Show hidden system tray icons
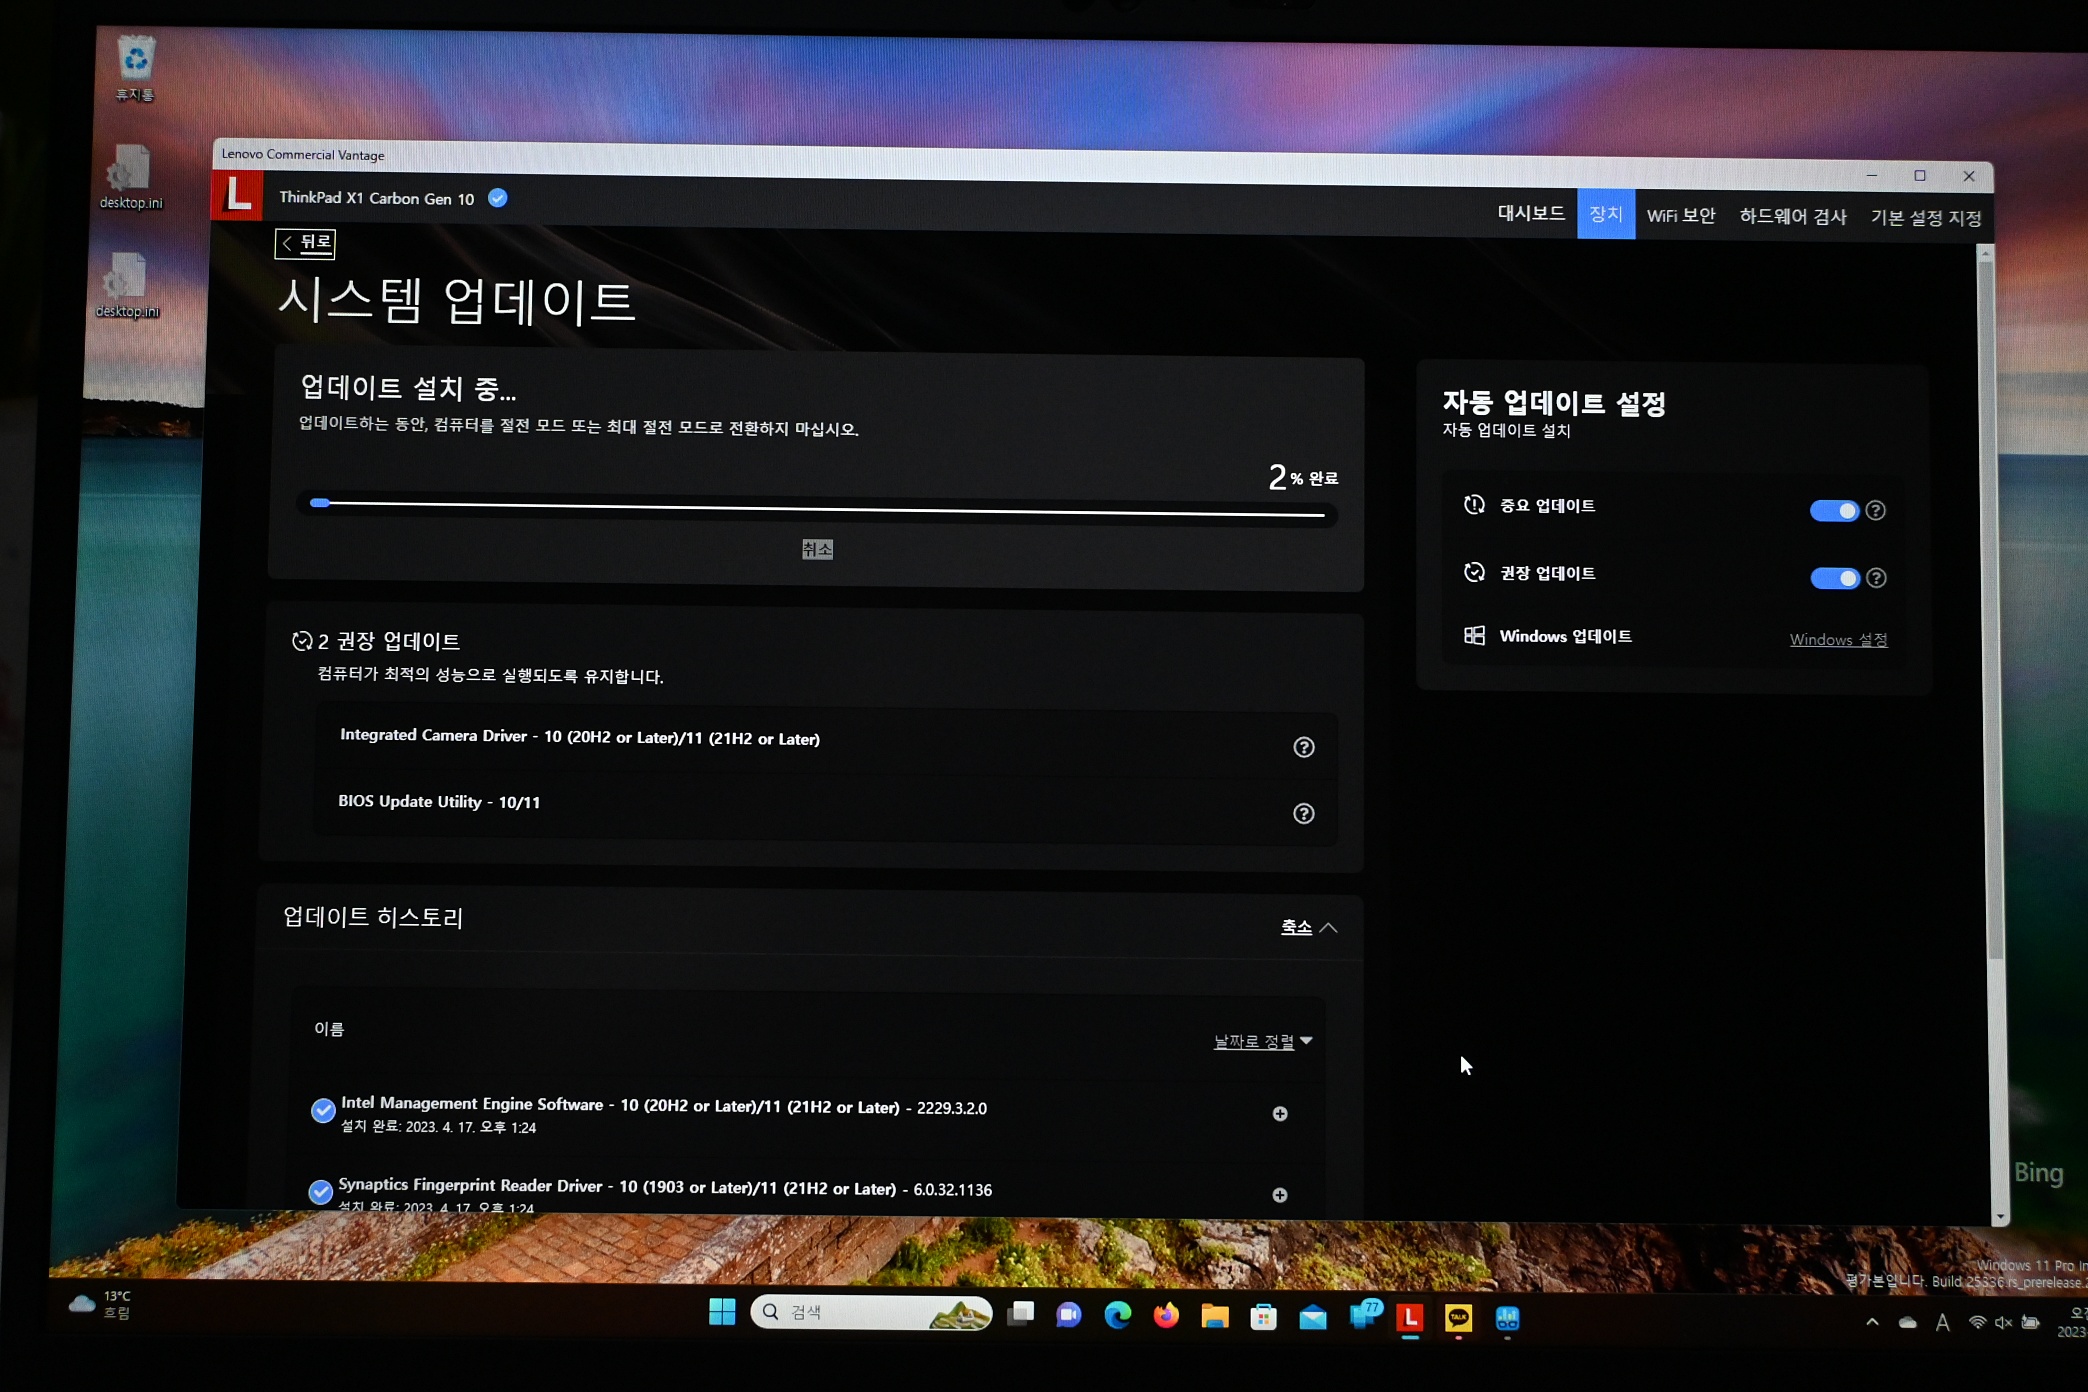Image resolution: width=2088 pixels, height=1392 pixels. (x=1872, y=1322)
